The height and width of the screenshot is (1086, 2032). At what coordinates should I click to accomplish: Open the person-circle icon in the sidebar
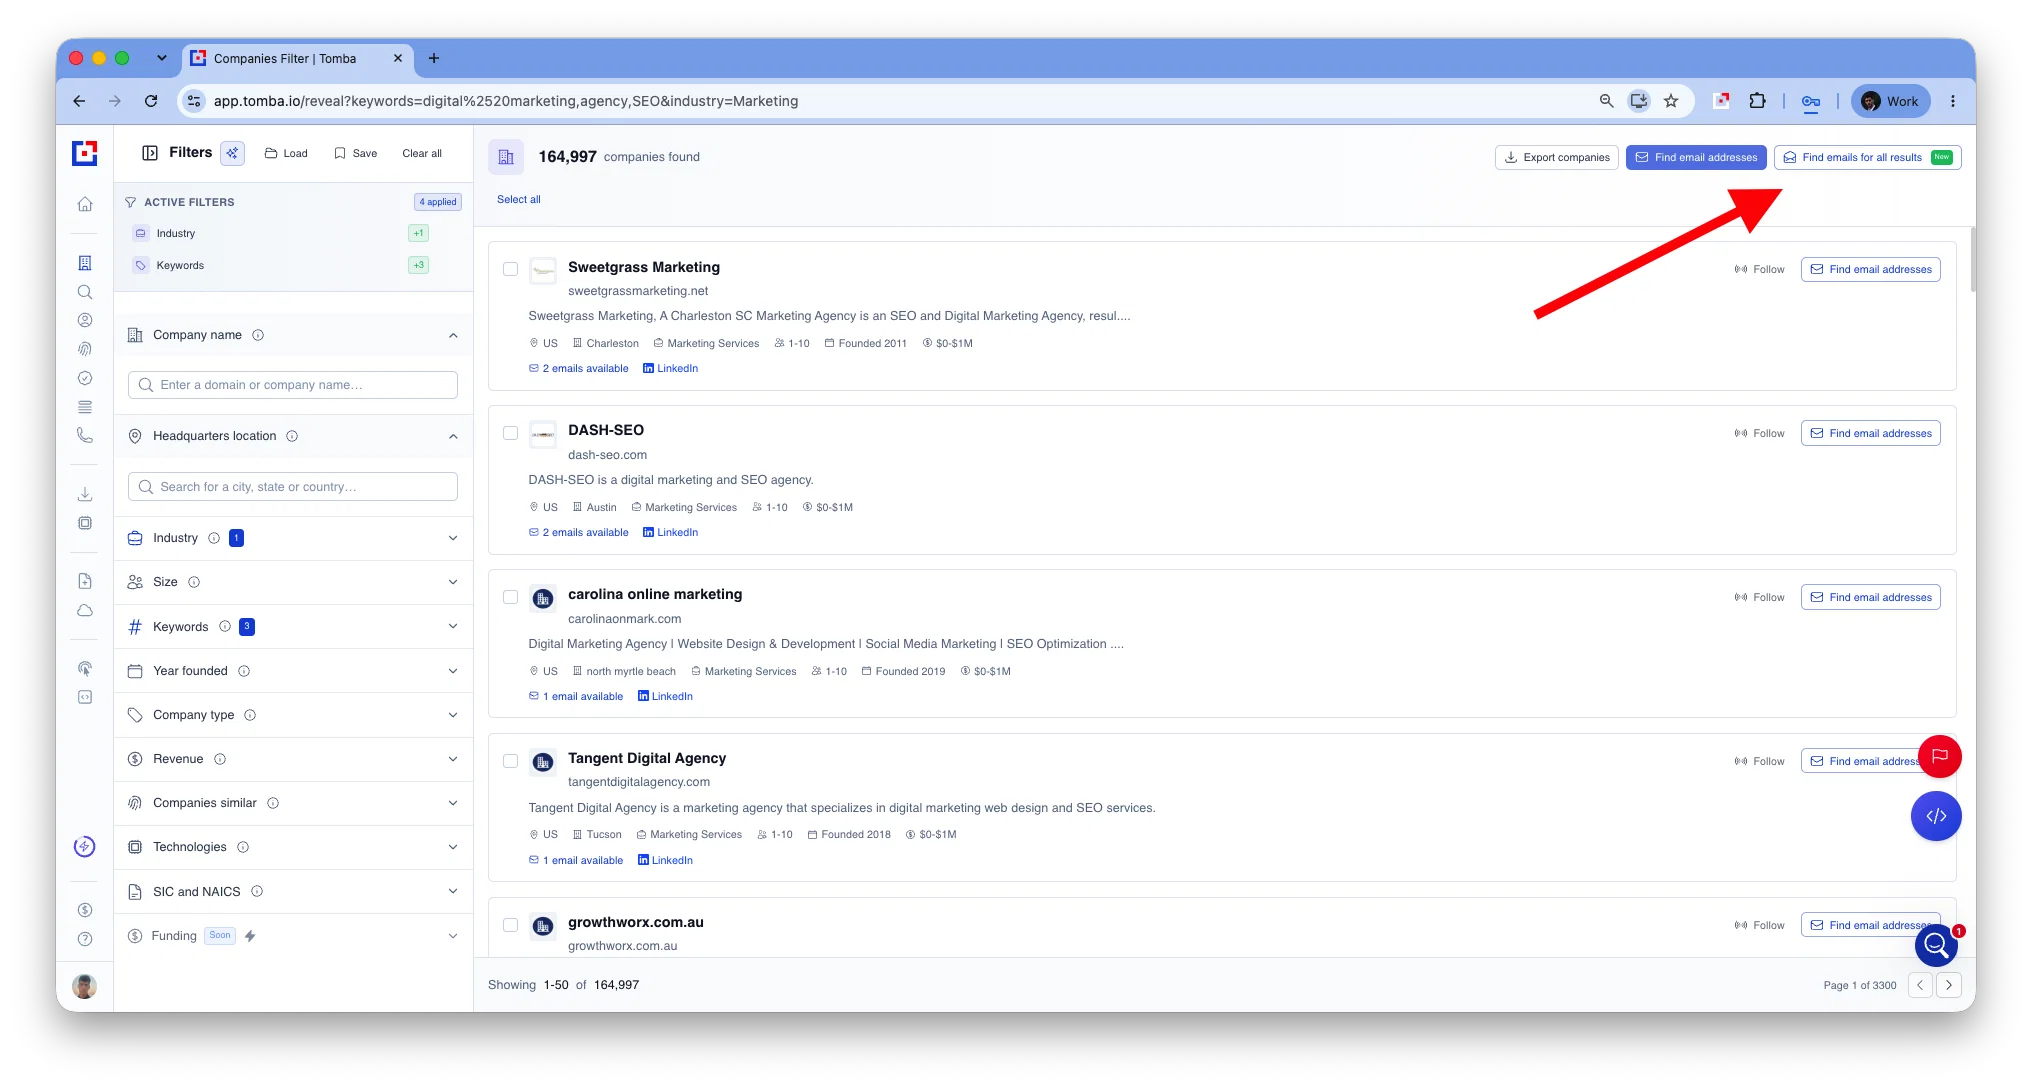pyautogui.click(x=85, y=320)
